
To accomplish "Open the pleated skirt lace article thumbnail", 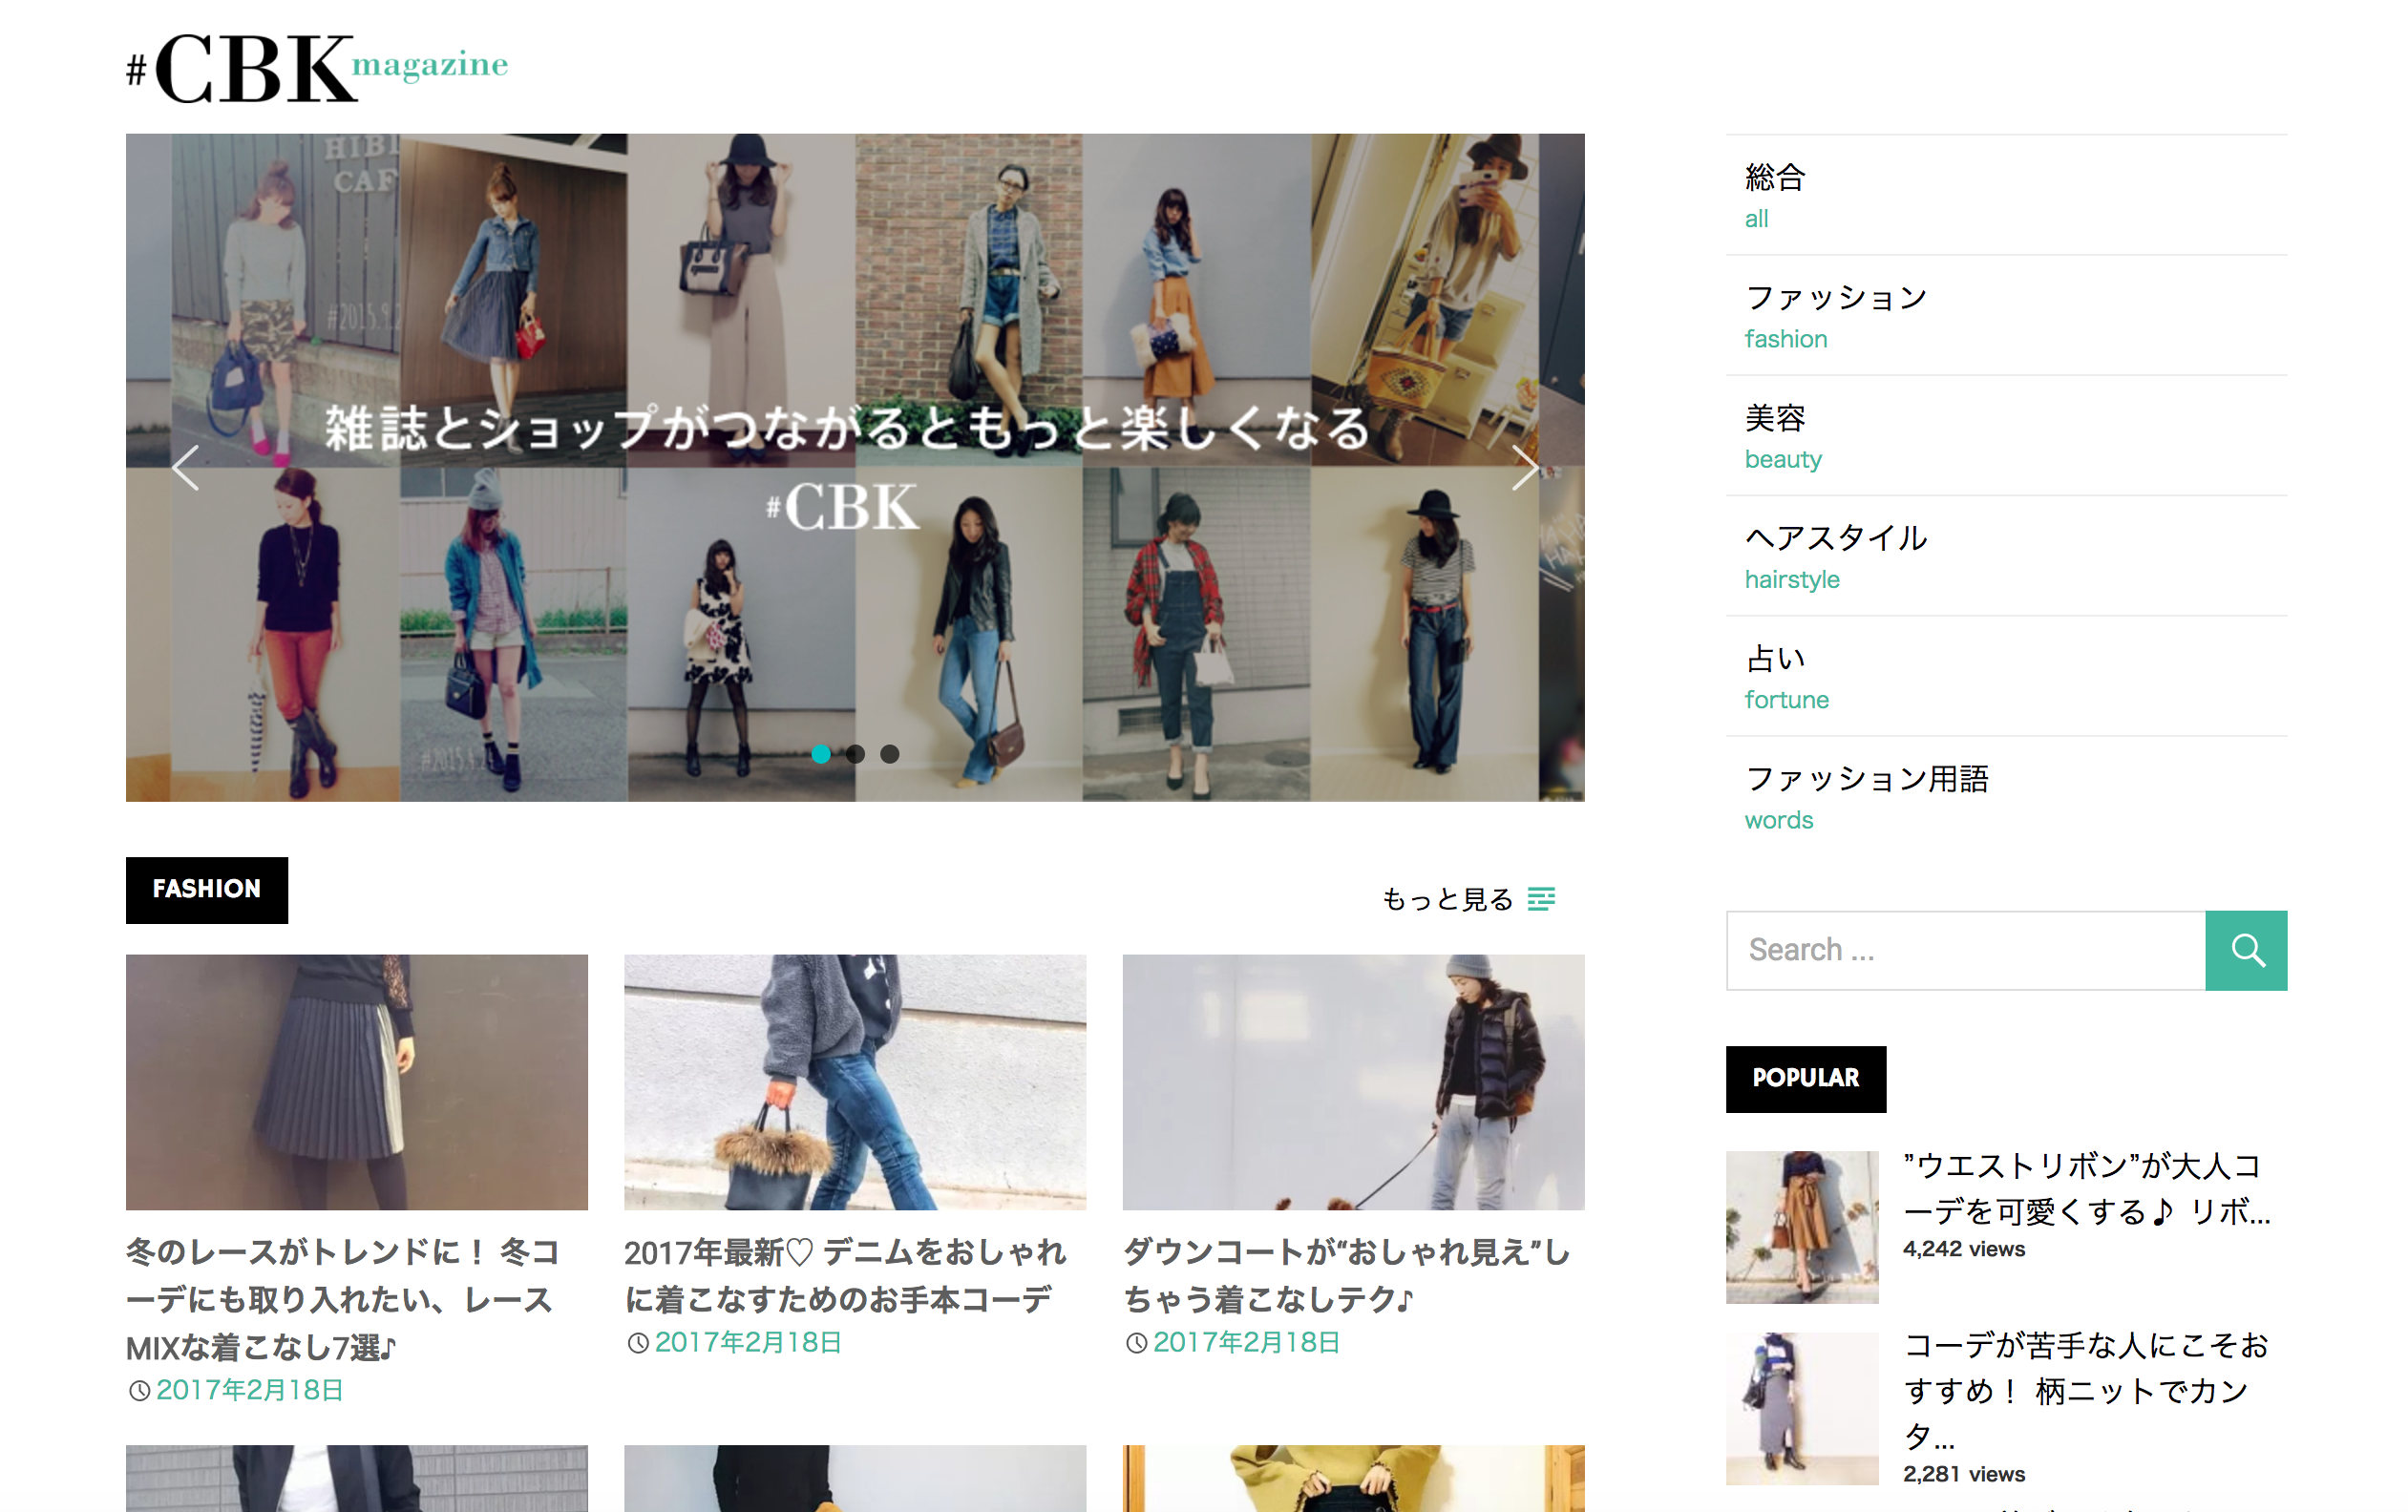I will [x=357, y=1082].
